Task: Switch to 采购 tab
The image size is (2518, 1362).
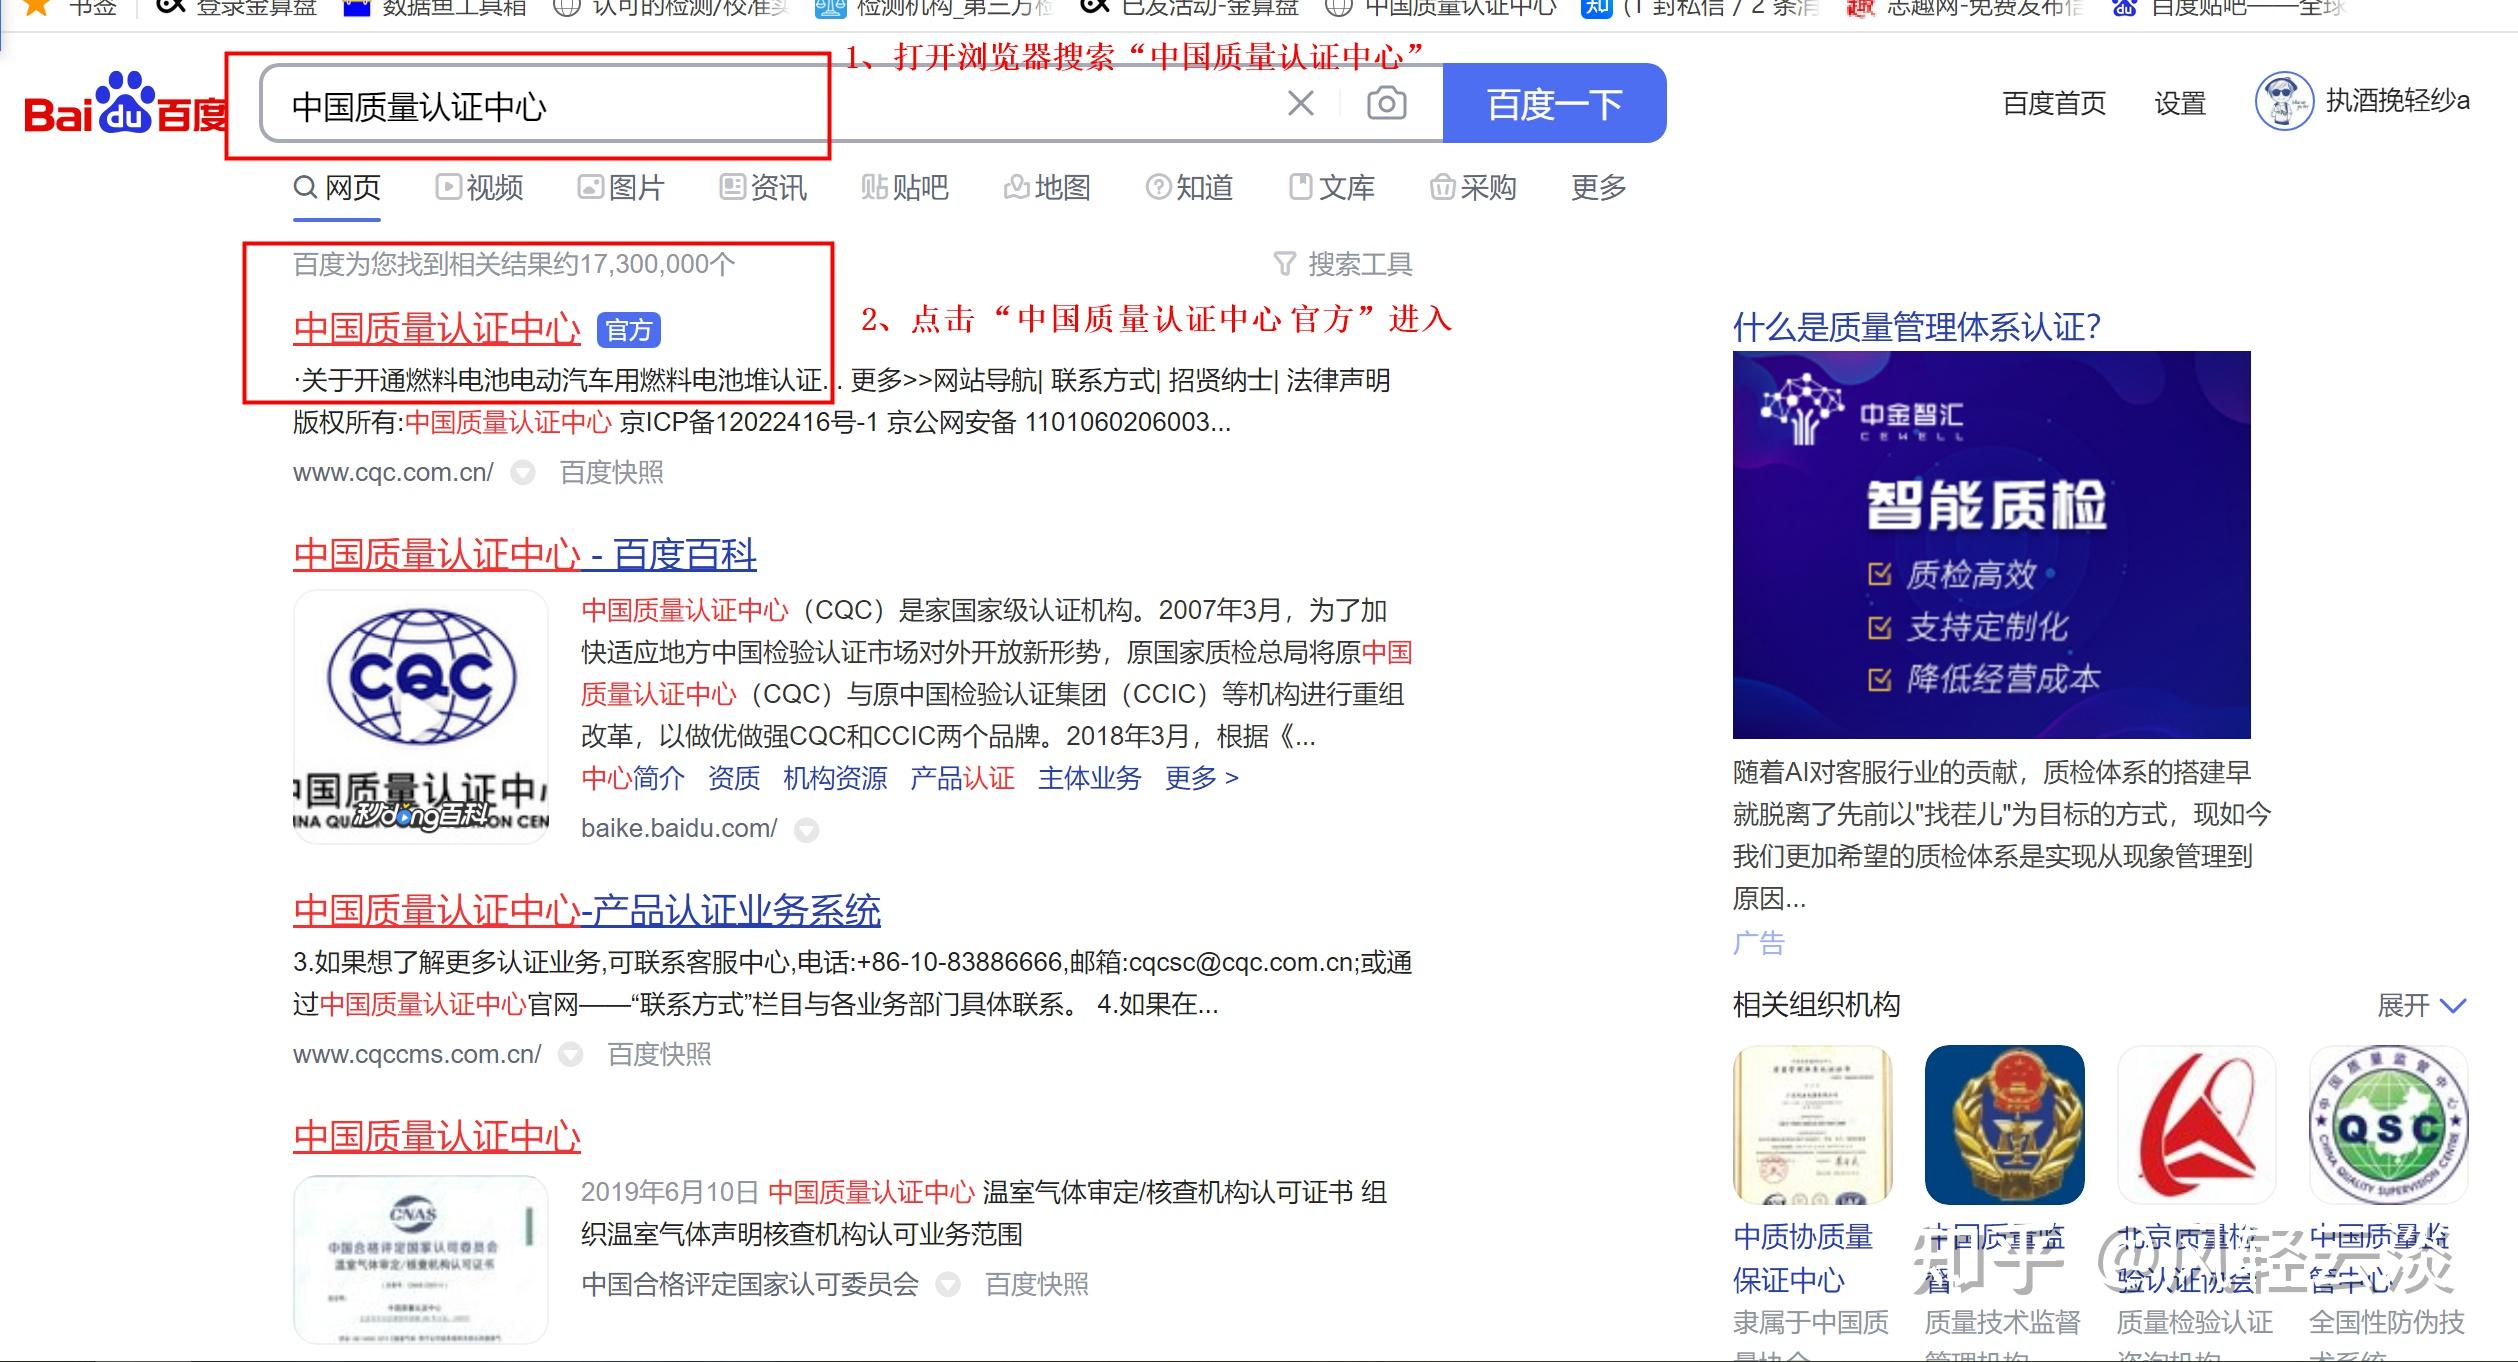Action: [x=1473, y=188]
